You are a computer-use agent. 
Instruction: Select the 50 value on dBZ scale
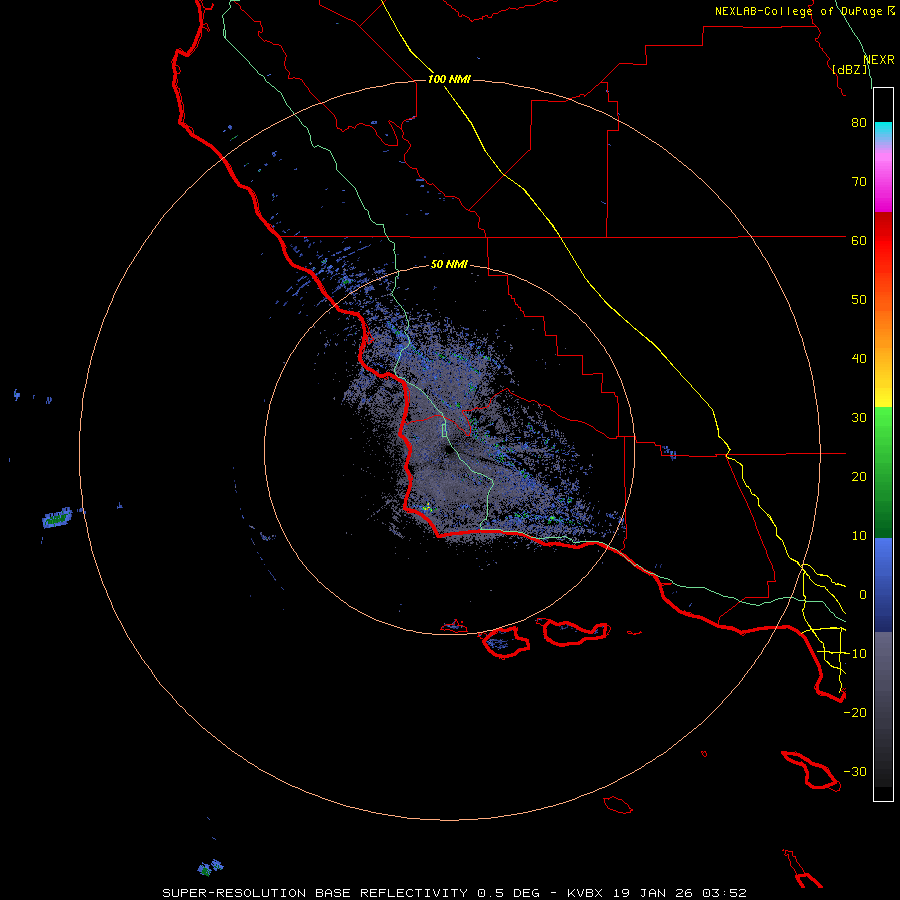(859, 300)
